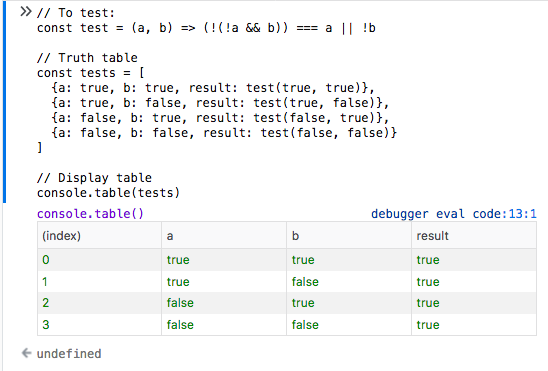Click the '// To test:' comment line
Image resolution: width=548 pixels, height=371 pixels.
click(x=76, y=13)
